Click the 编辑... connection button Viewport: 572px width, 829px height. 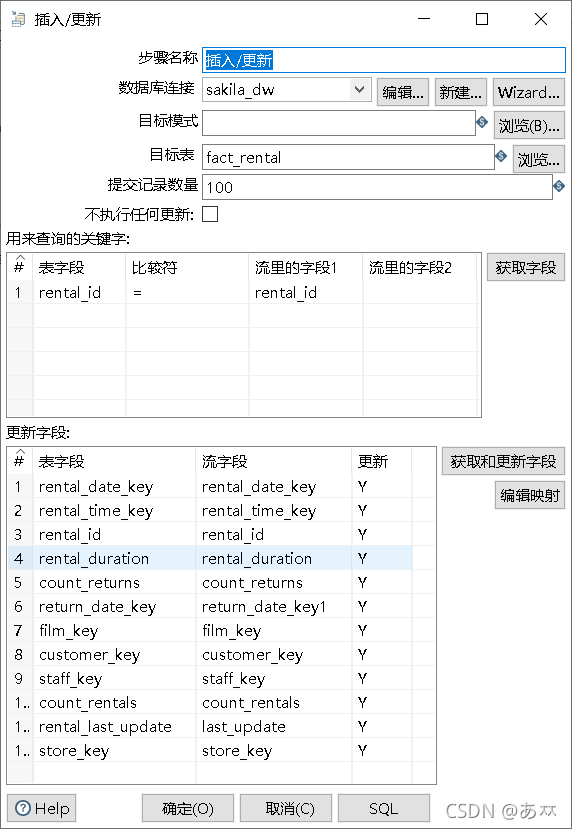point(403,93)
